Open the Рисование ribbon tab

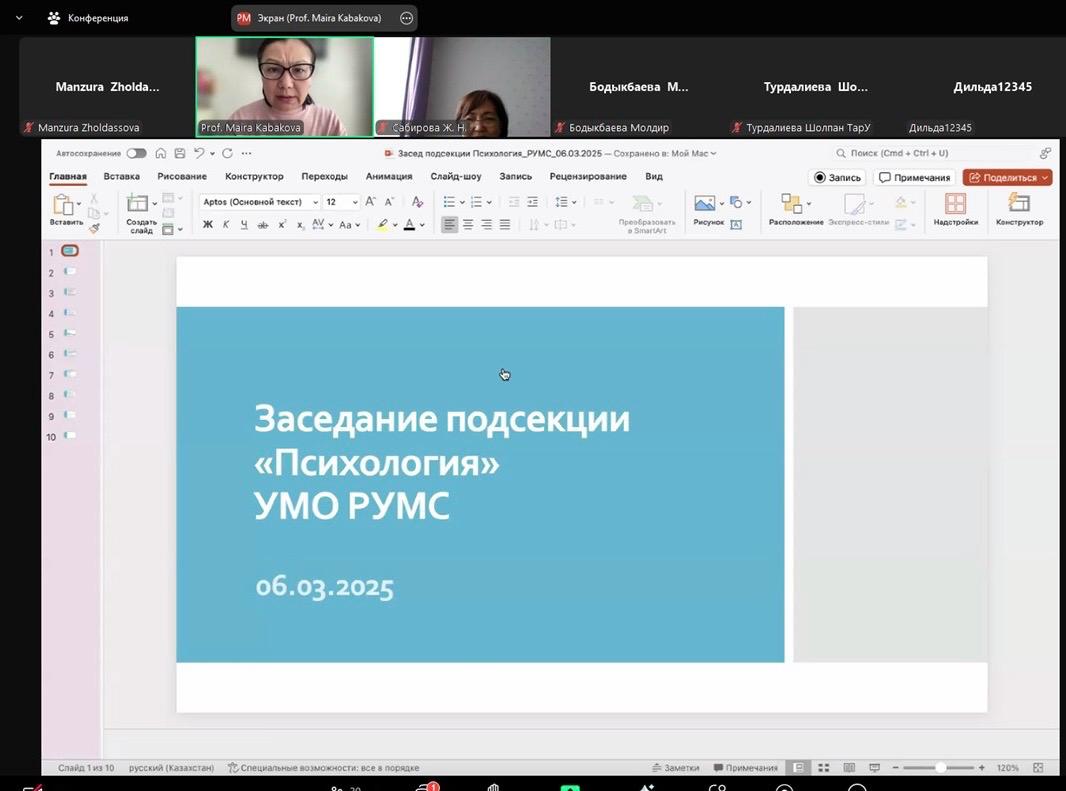tap(182, 176)
